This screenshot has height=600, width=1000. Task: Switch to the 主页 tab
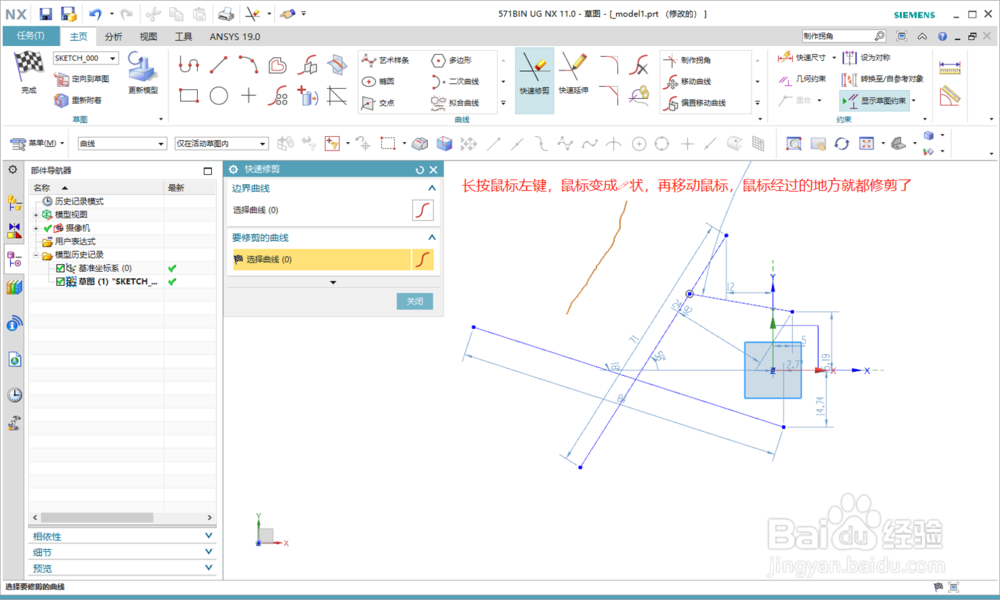pos(78,36)
